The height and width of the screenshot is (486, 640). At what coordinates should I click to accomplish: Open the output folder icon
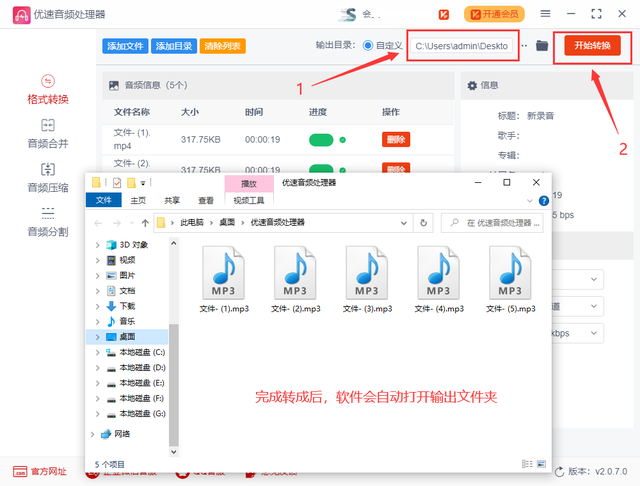(542, 46)
